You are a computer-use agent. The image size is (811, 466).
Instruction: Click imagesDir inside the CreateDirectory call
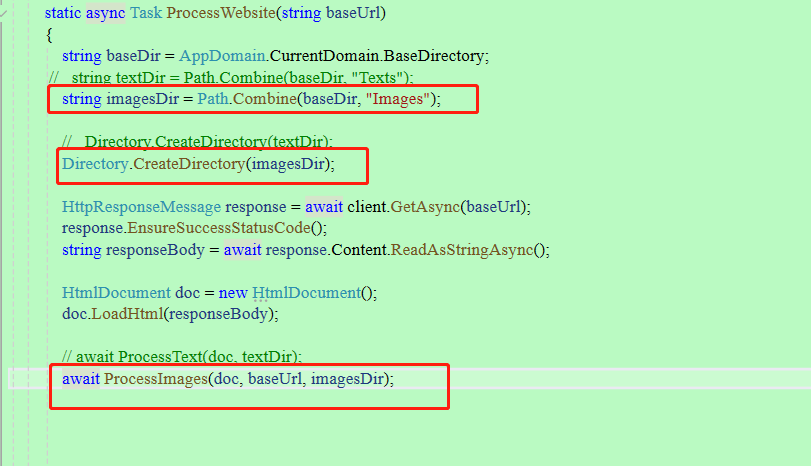288,164
